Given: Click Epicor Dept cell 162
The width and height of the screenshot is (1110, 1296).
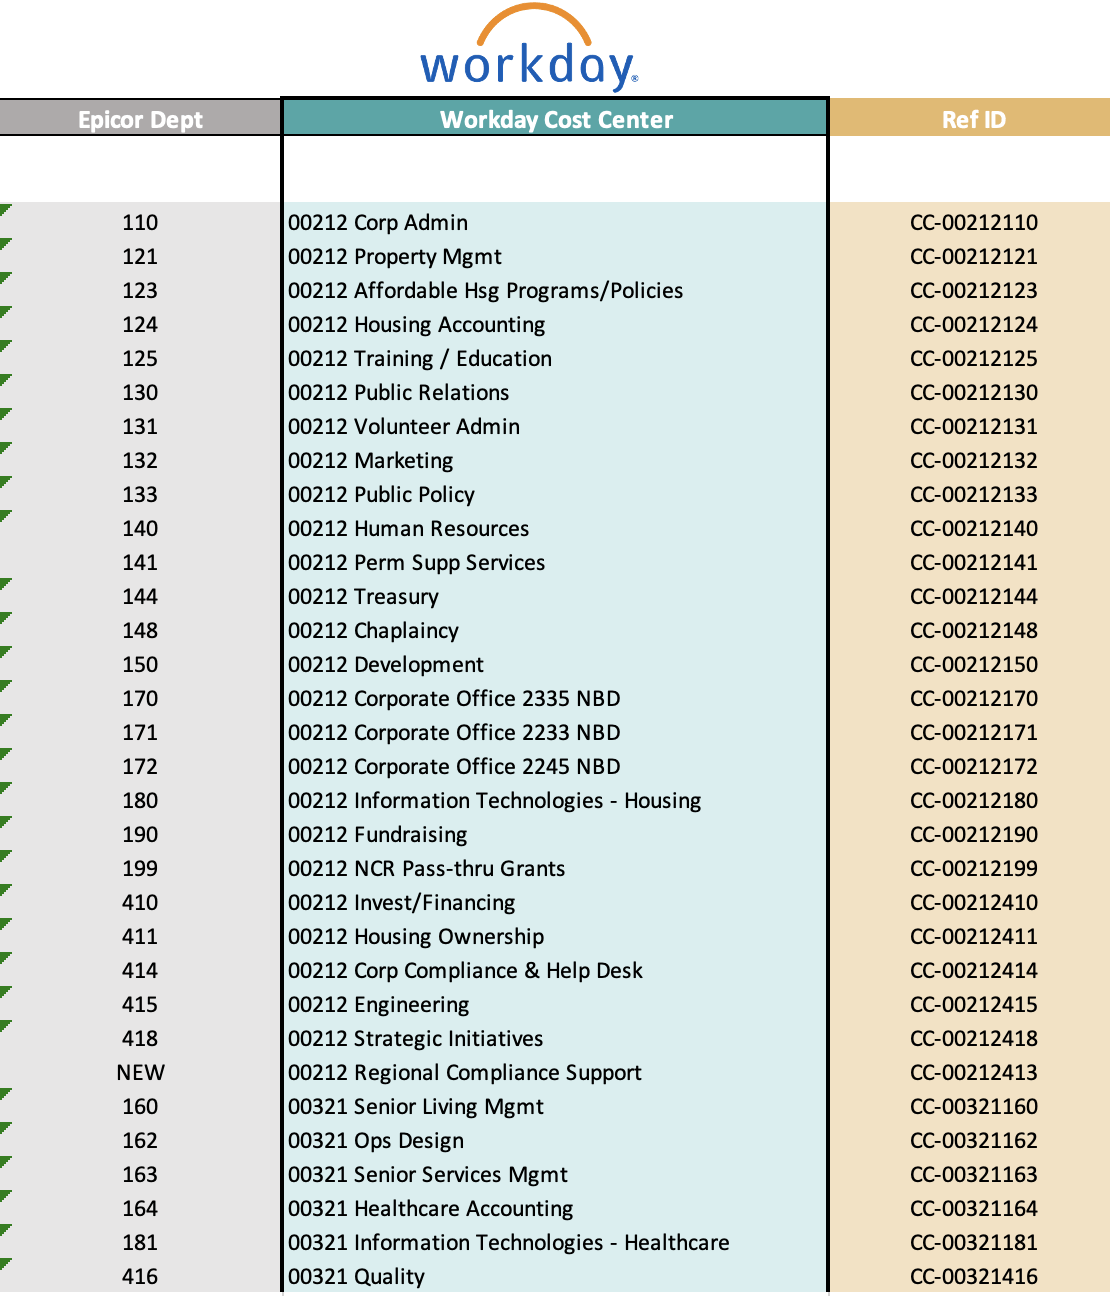Looking at the screenshot, I should click(x=140, y=1140).
